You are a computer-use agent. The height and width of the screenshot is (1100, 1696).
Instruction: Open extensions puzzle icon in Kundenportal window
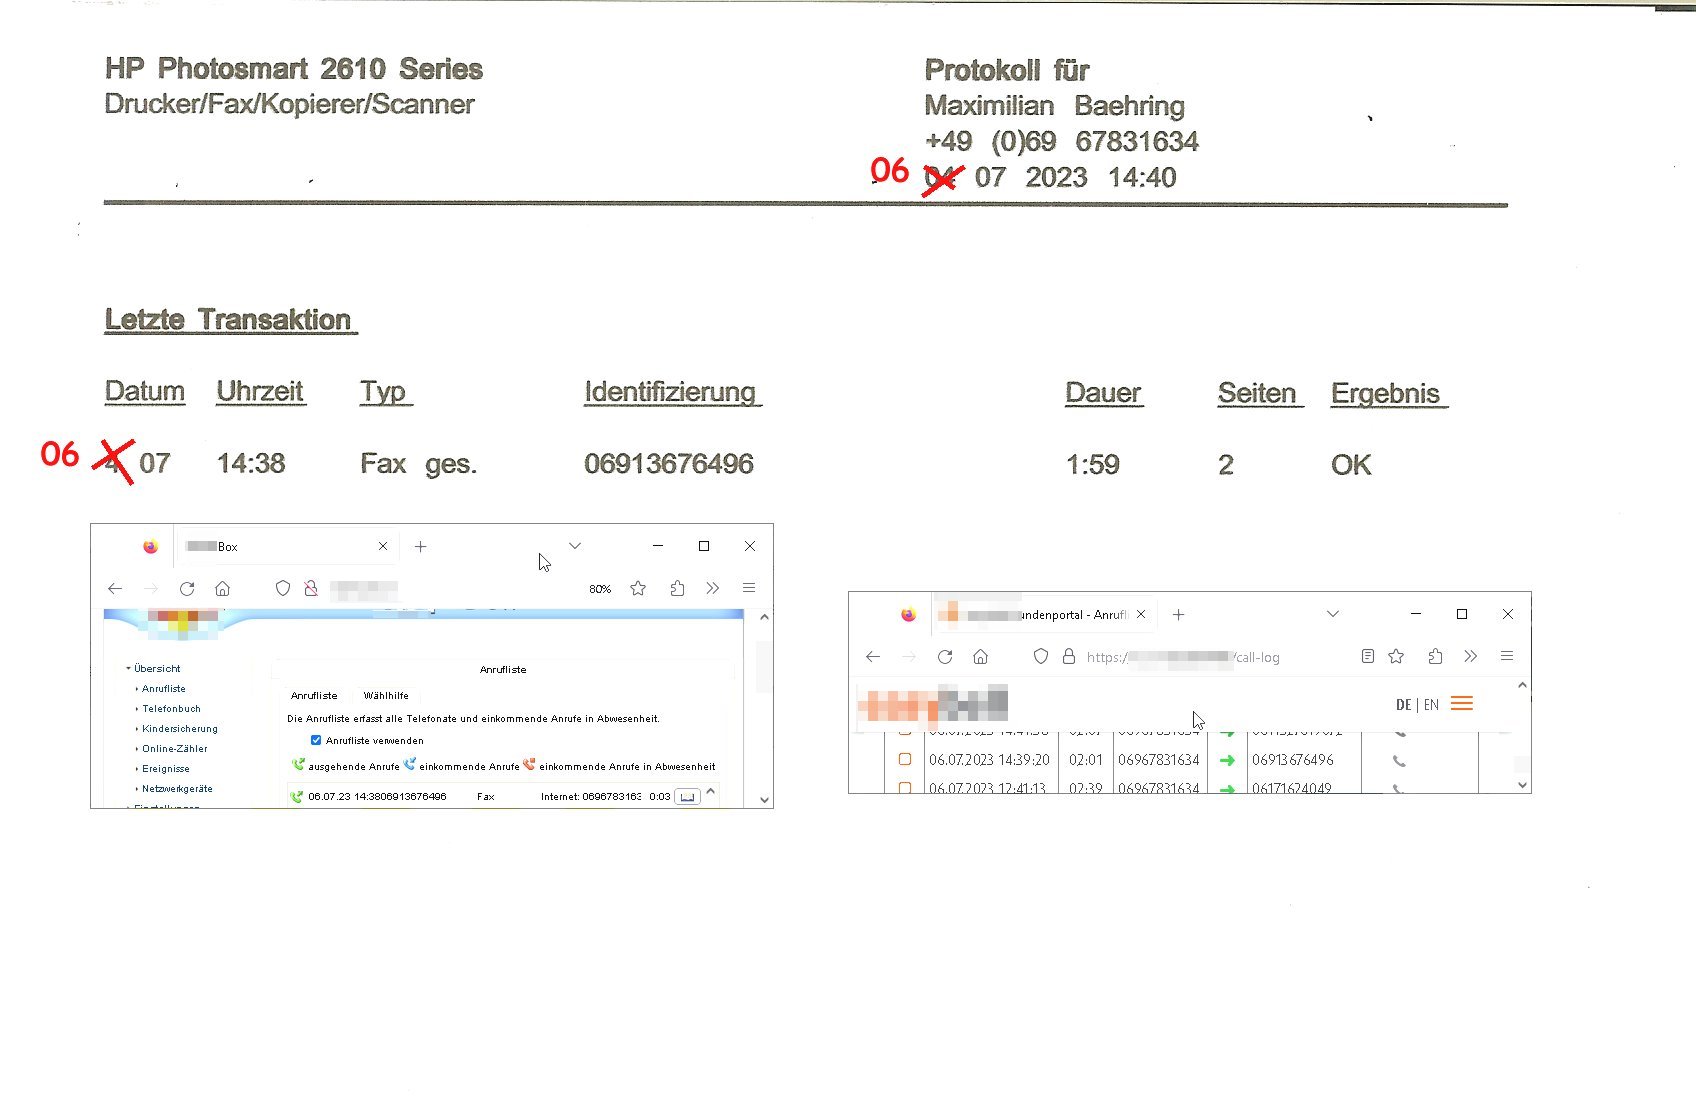point(1435,657)
